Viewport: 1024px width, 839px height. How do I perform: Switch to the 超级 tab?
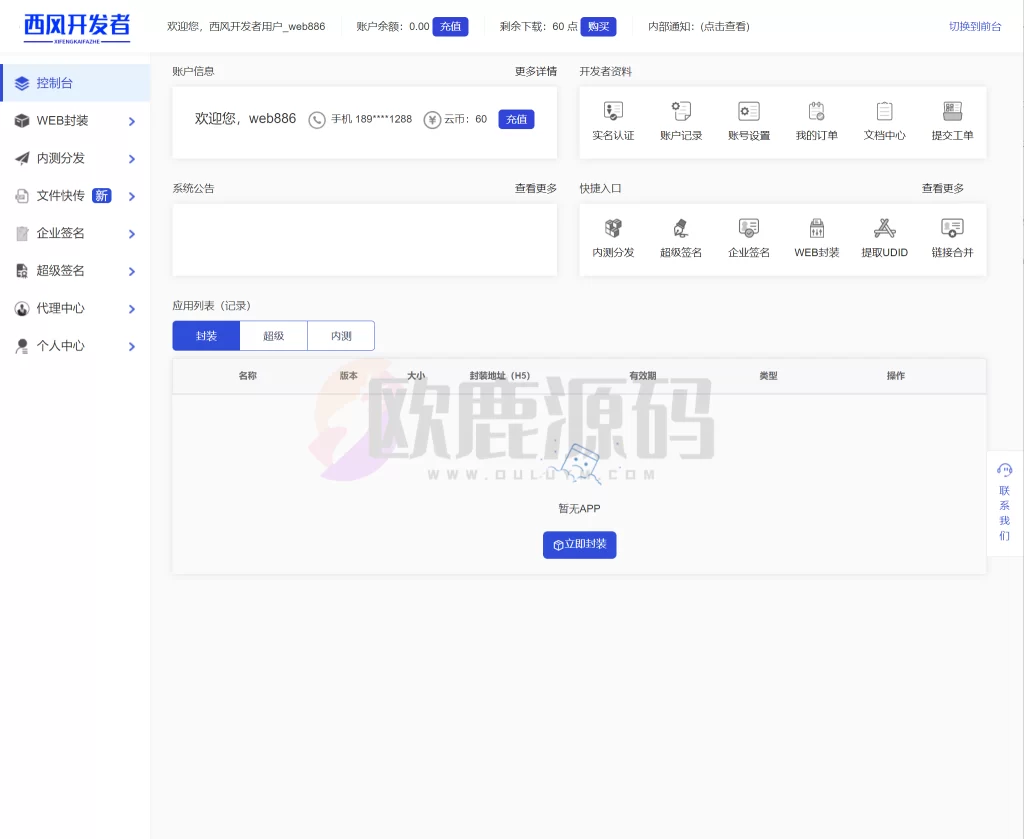(x=273, y=335)
